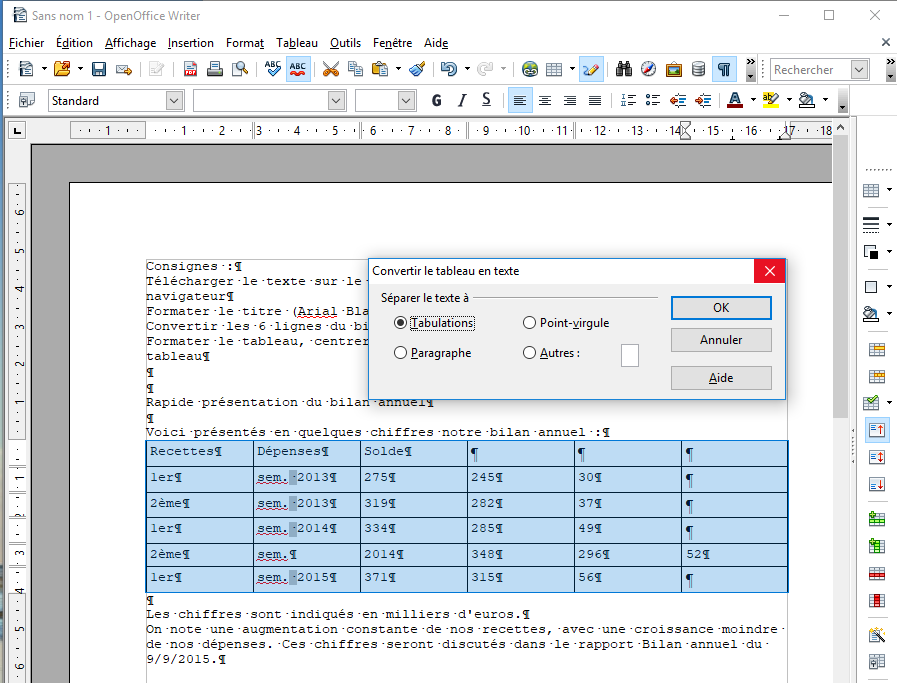Apply the font color A swatch
The height and width of the screenshot is (683, 897).
click(735, 101)
